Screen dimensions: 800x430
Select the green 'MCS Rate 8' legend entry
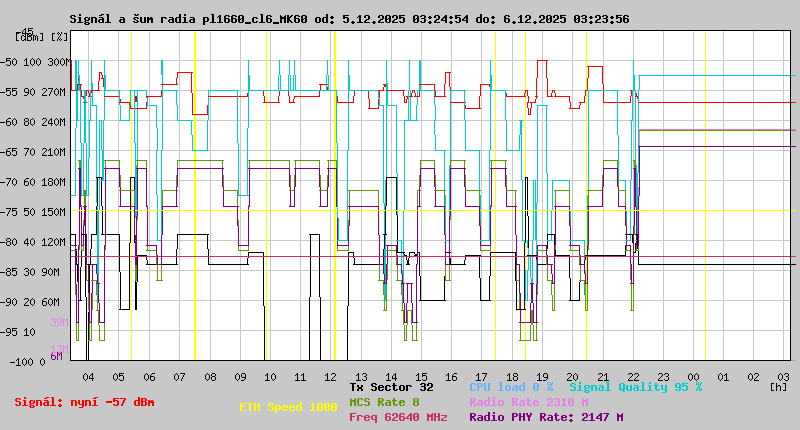[x=384, y=402]
